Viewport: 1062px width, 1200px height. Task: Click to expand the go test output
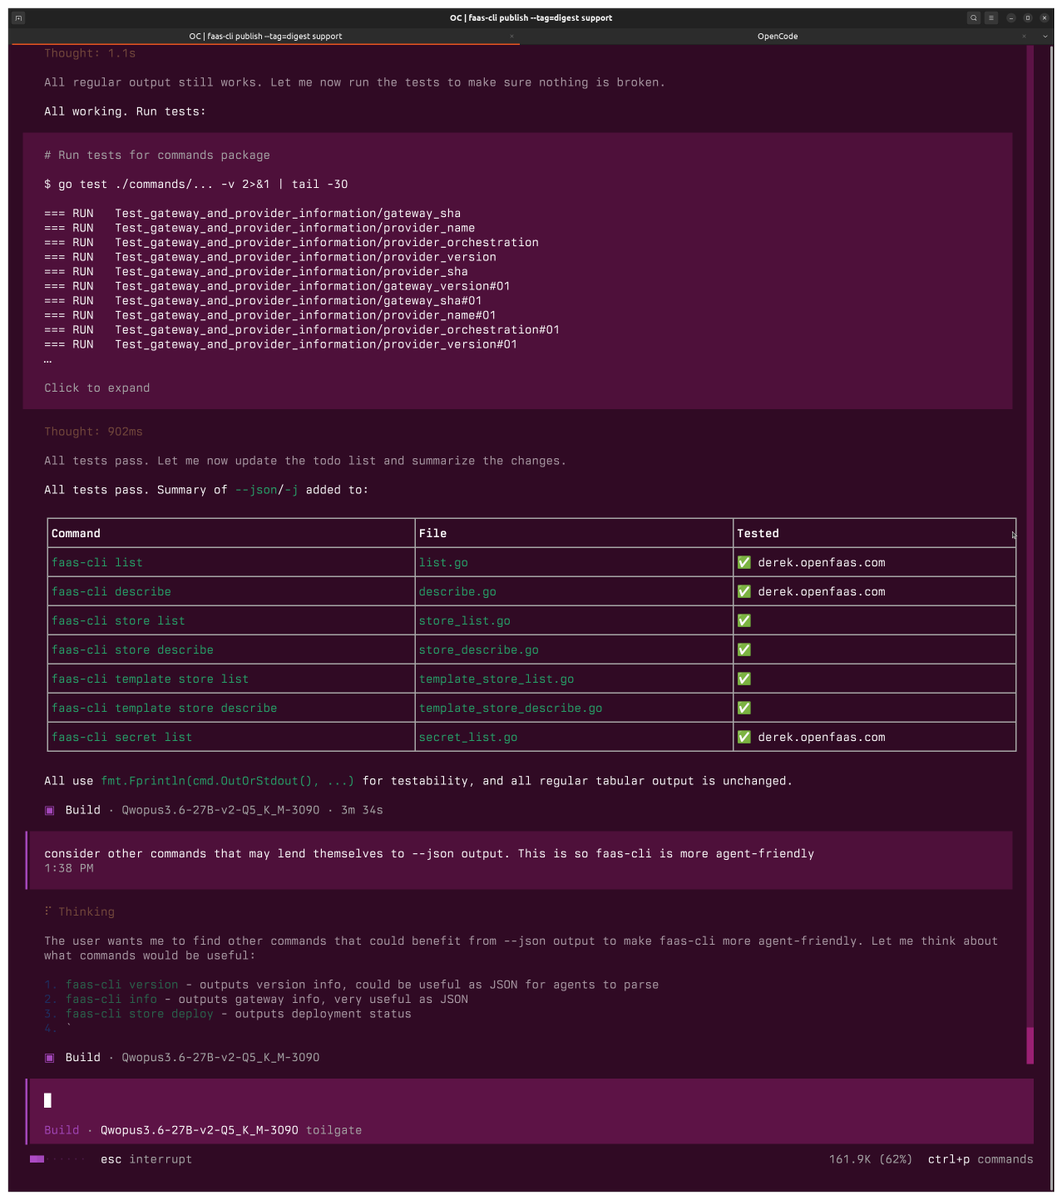pos(97,388)
